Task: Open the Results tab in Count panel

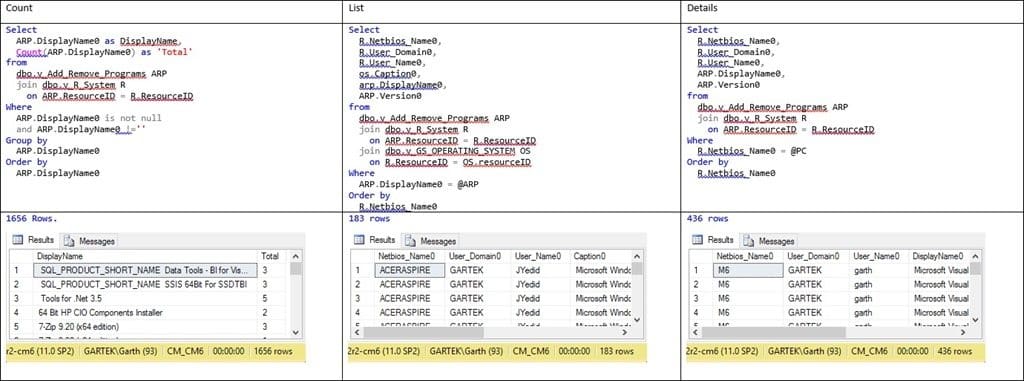Action: pyautogui.click(x=33, y=240)
